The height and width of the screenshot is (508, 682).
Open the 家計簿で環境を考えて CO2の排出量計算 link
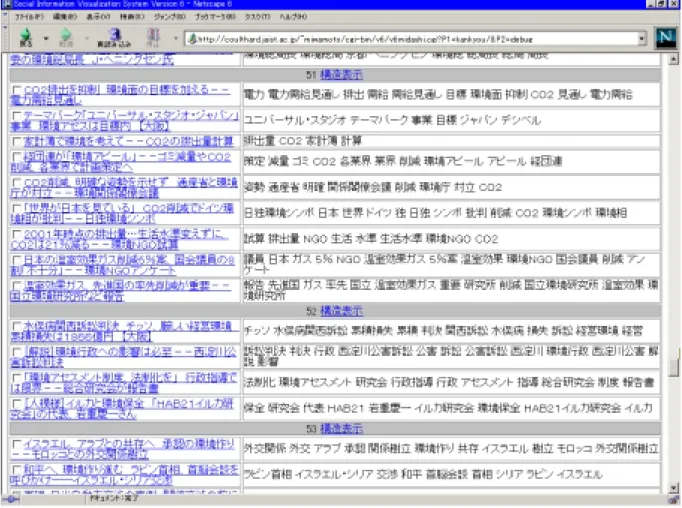(x=128, y=141)
